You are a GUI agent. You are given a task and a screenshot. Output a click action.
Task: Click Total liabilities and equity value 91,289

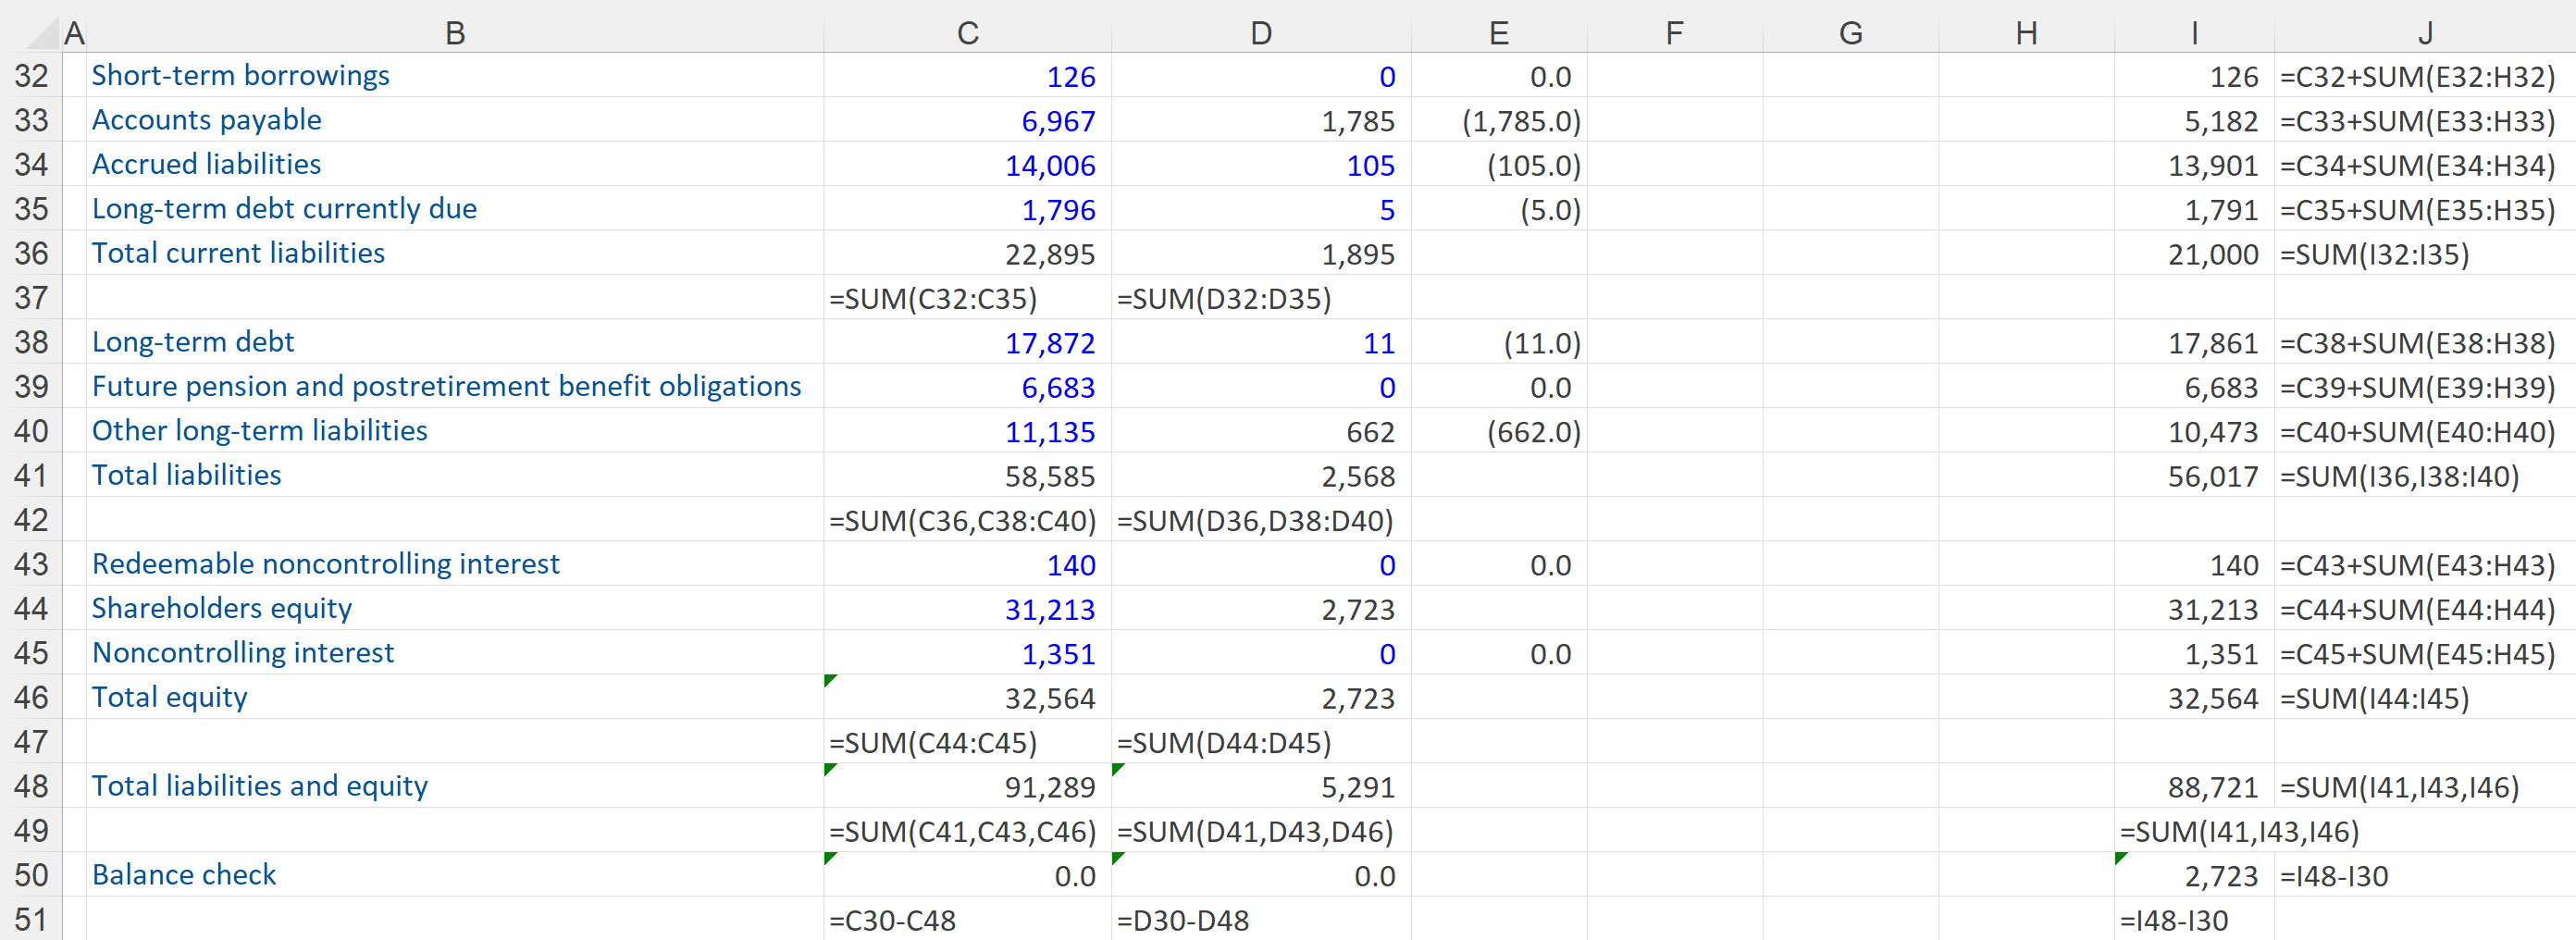pos(1049,788)
